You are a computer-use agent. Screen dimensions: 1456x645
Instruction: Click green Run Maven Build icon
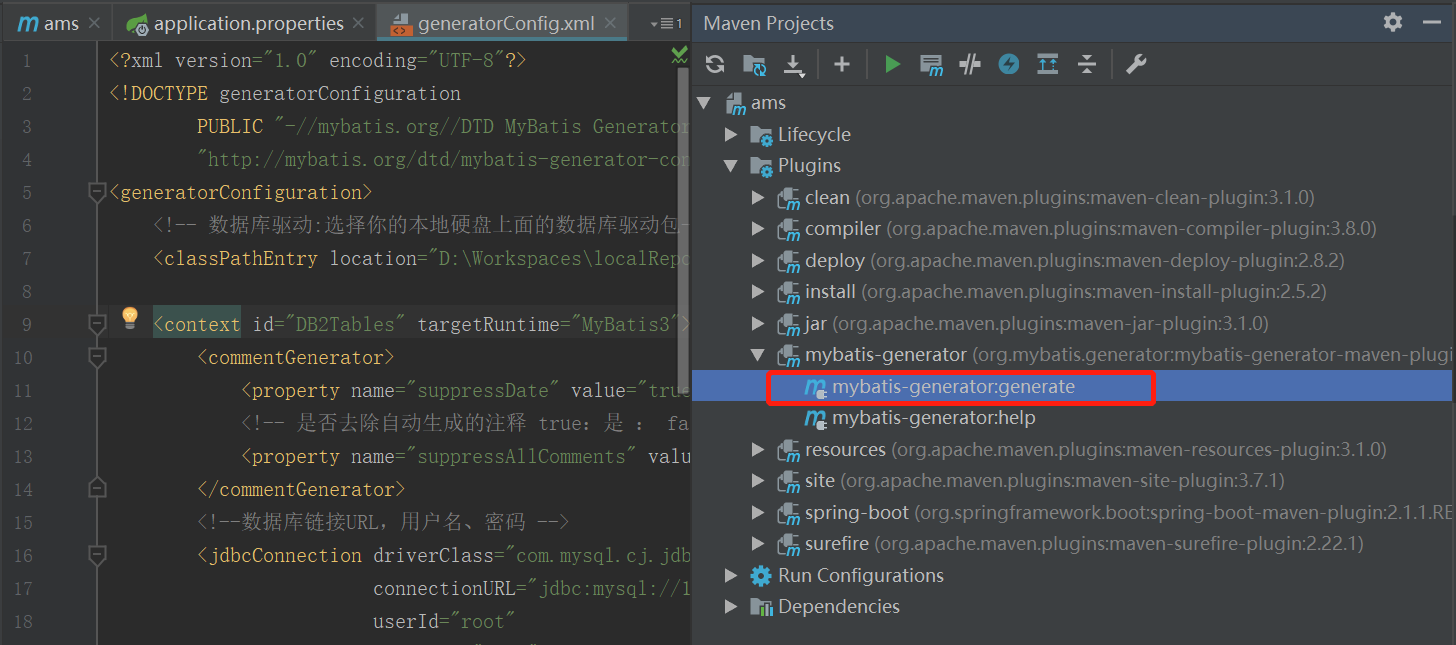(892, 64)
